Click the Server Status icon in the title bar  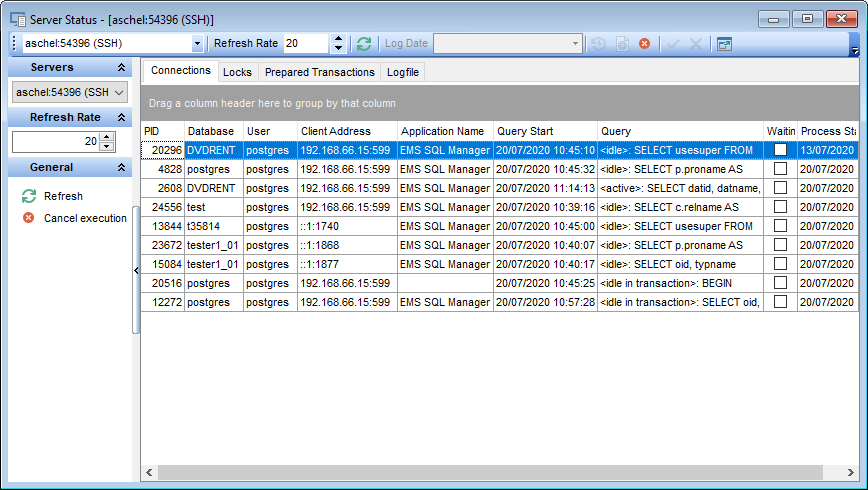pyautogui.click(x=18, y=19)
